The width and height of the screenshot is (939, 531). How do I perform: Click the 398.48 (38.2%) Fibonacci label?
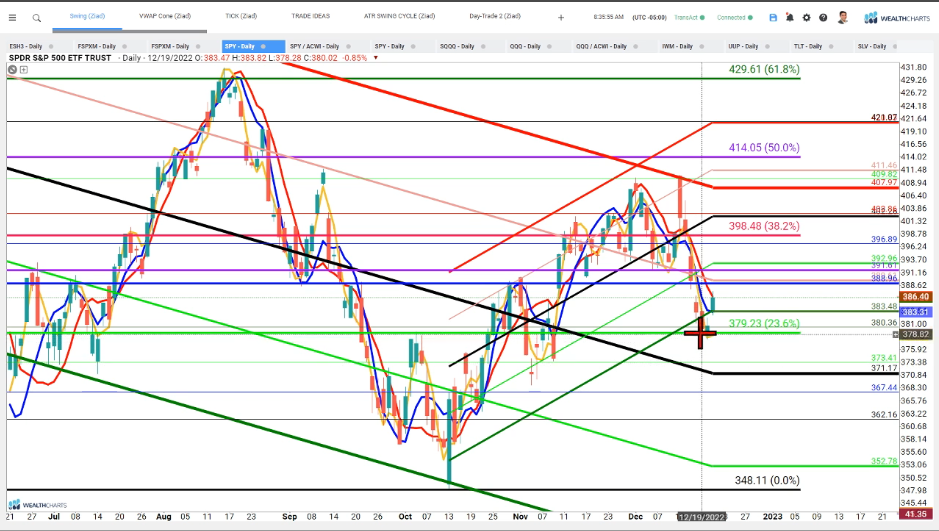pos(764,226)
